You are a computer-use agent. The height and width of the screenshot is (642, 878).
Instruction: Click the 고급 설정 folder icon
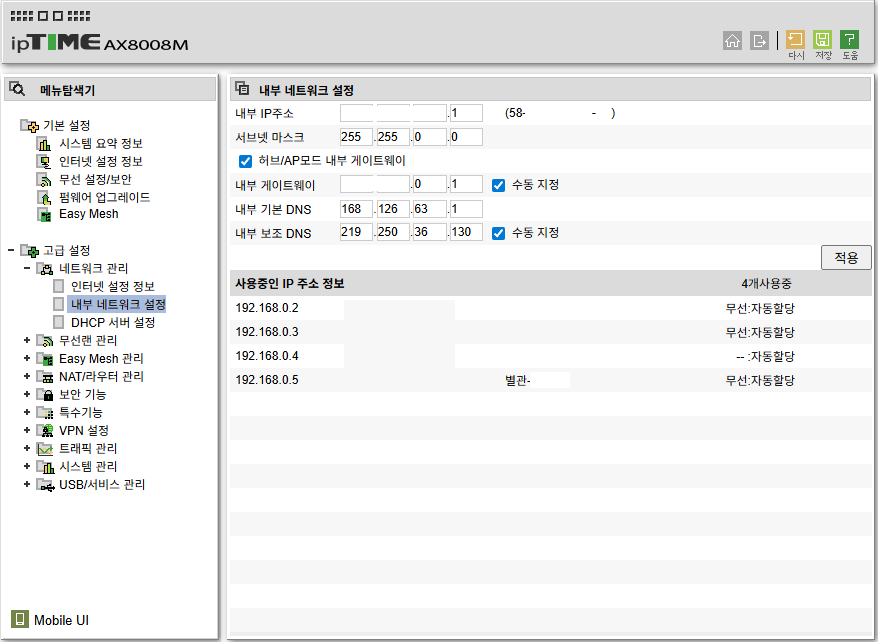[x=30, y=250]
